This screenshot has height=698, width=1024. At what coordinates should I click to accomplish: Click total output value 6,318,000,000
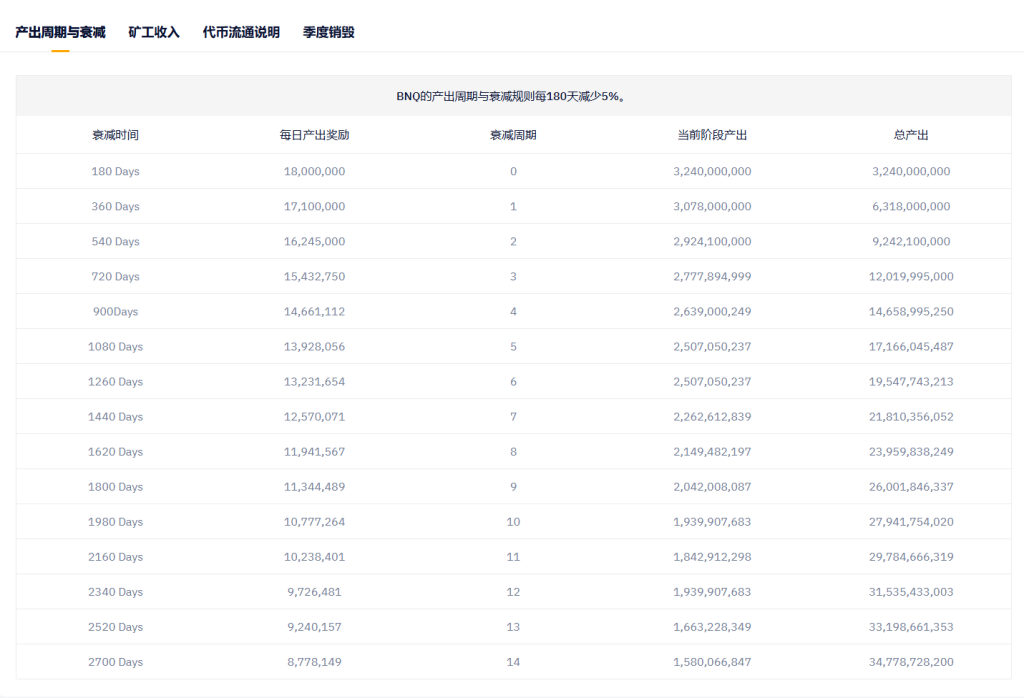(911, 206)
